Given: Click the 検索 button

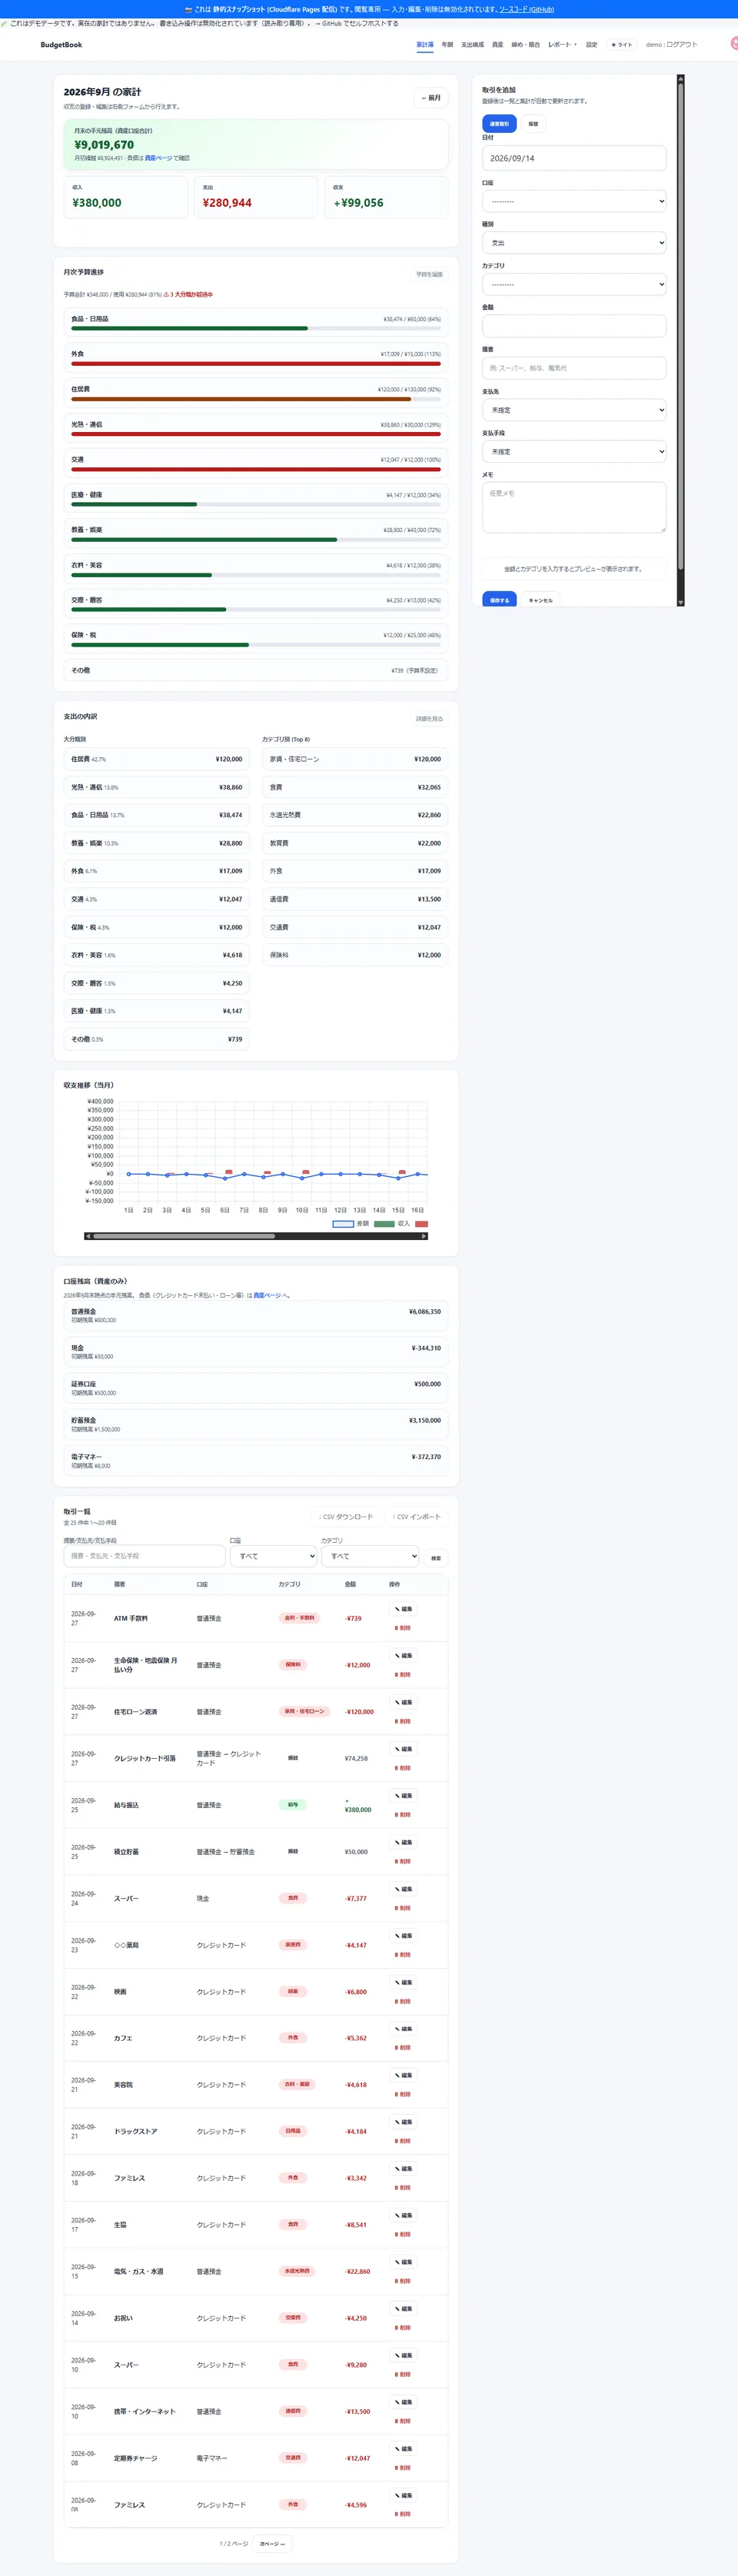Looking at the screenshot, I should pos(436,1558).
